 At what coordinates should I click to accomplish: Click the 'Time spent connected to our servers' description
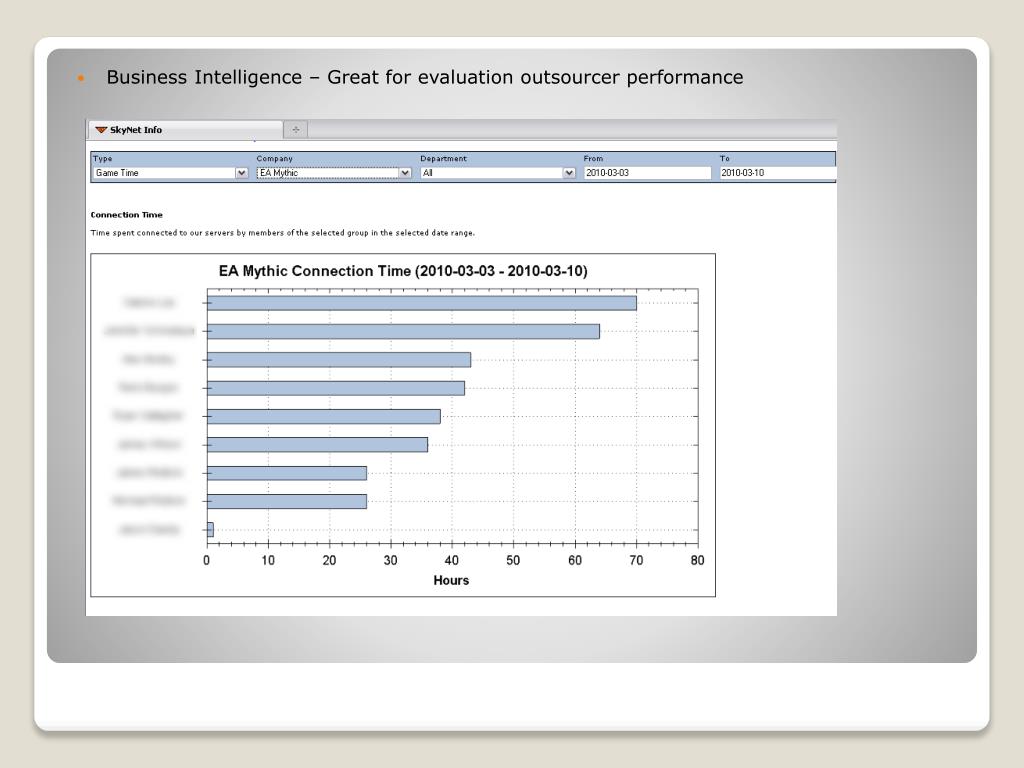(283, 233)
